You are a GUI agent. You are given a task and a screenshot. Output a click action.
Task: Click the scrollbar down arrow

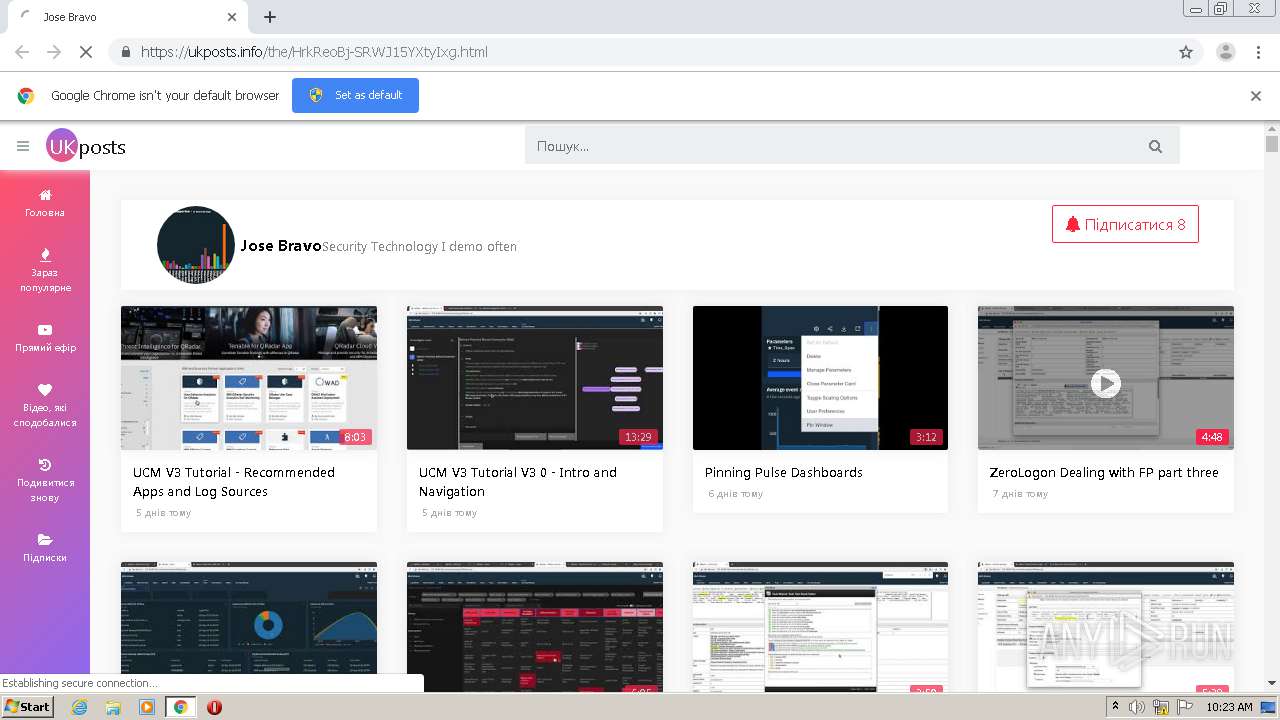(1272, 683)
